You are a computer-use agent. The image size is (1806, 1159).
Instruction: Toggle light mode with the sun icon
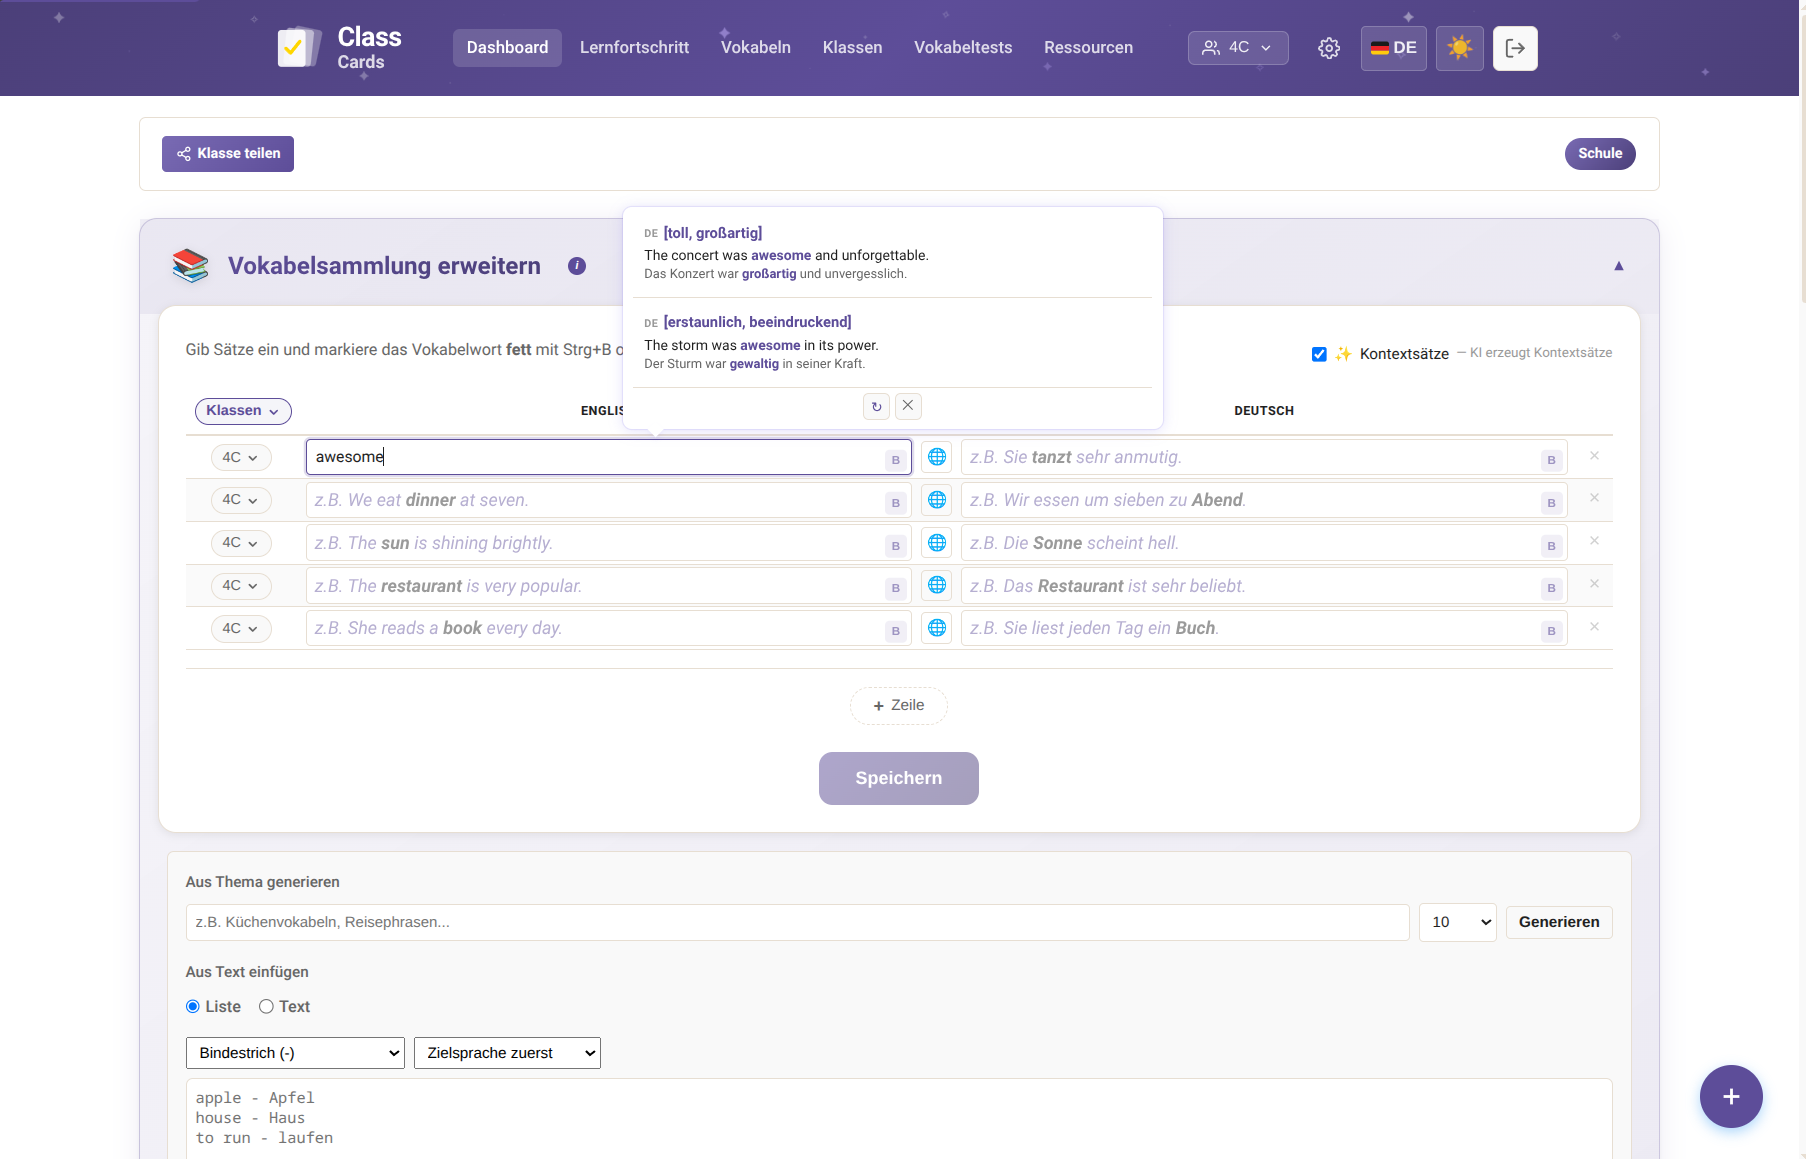[1459, 47]
